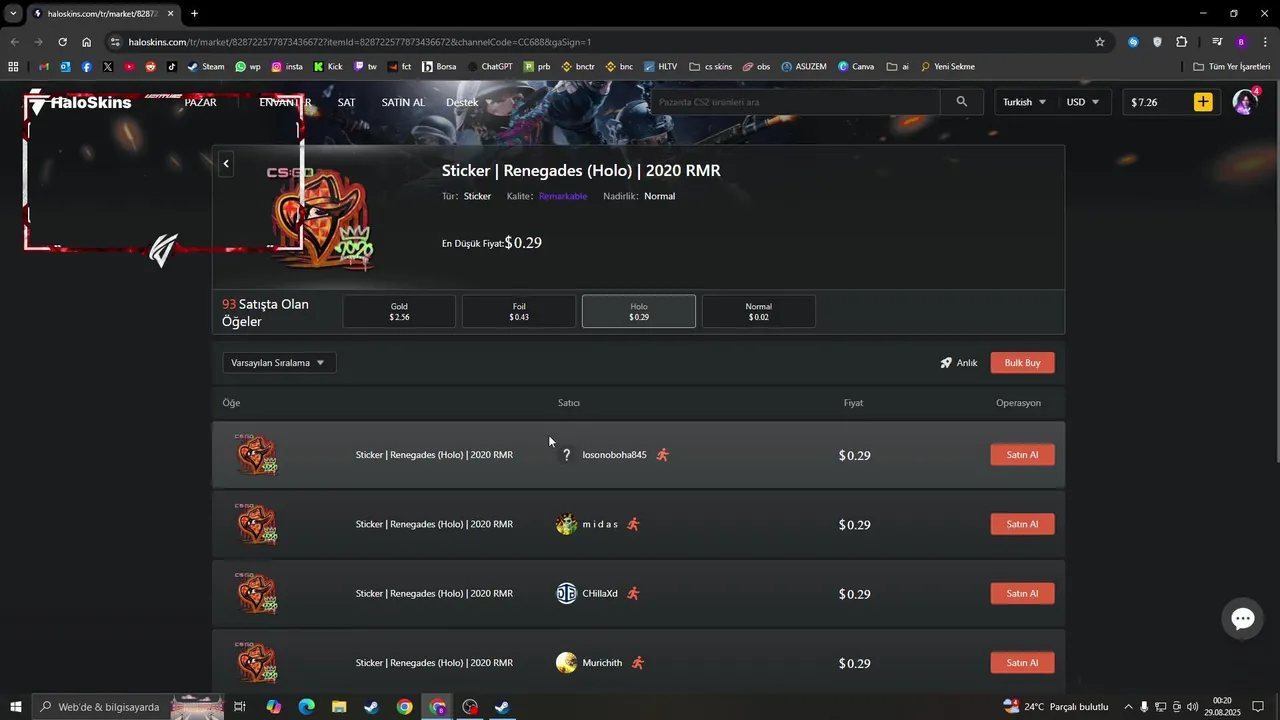
Task: Select the Gold $2.56 variant tab
Action: click(x=399, y=311)
